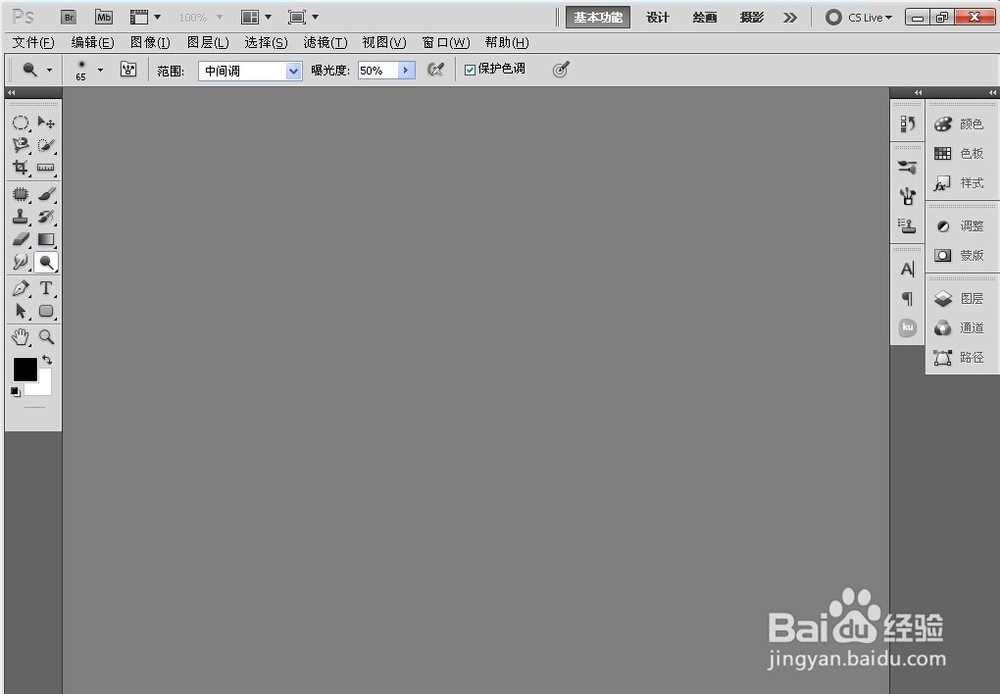Image resolution: width=1000 pixels, height=694 pixels.
Task: Select the Patch healing tool
Action: [20, 194]
